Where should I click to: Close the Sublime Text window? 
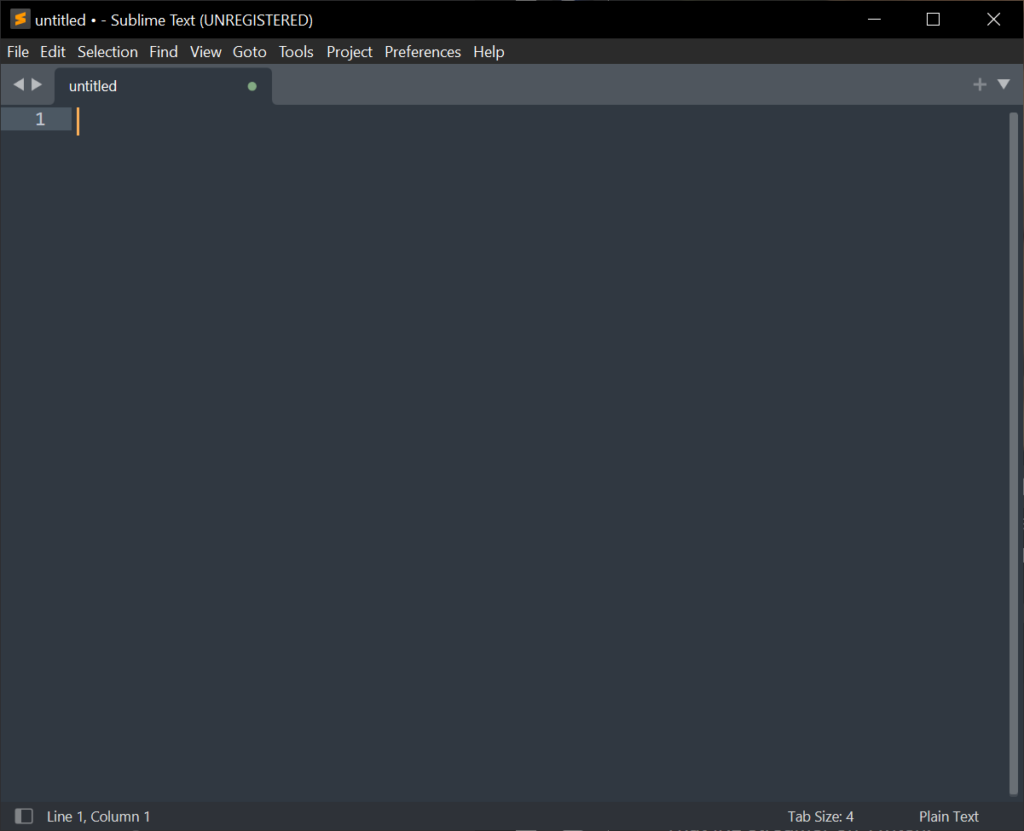coord(993,20)
